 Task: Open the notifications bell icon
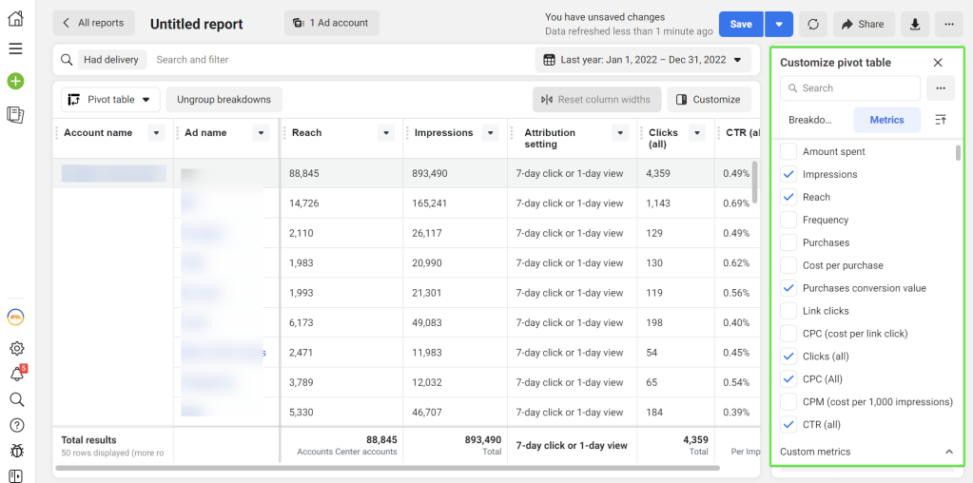[x=16, y=374]
